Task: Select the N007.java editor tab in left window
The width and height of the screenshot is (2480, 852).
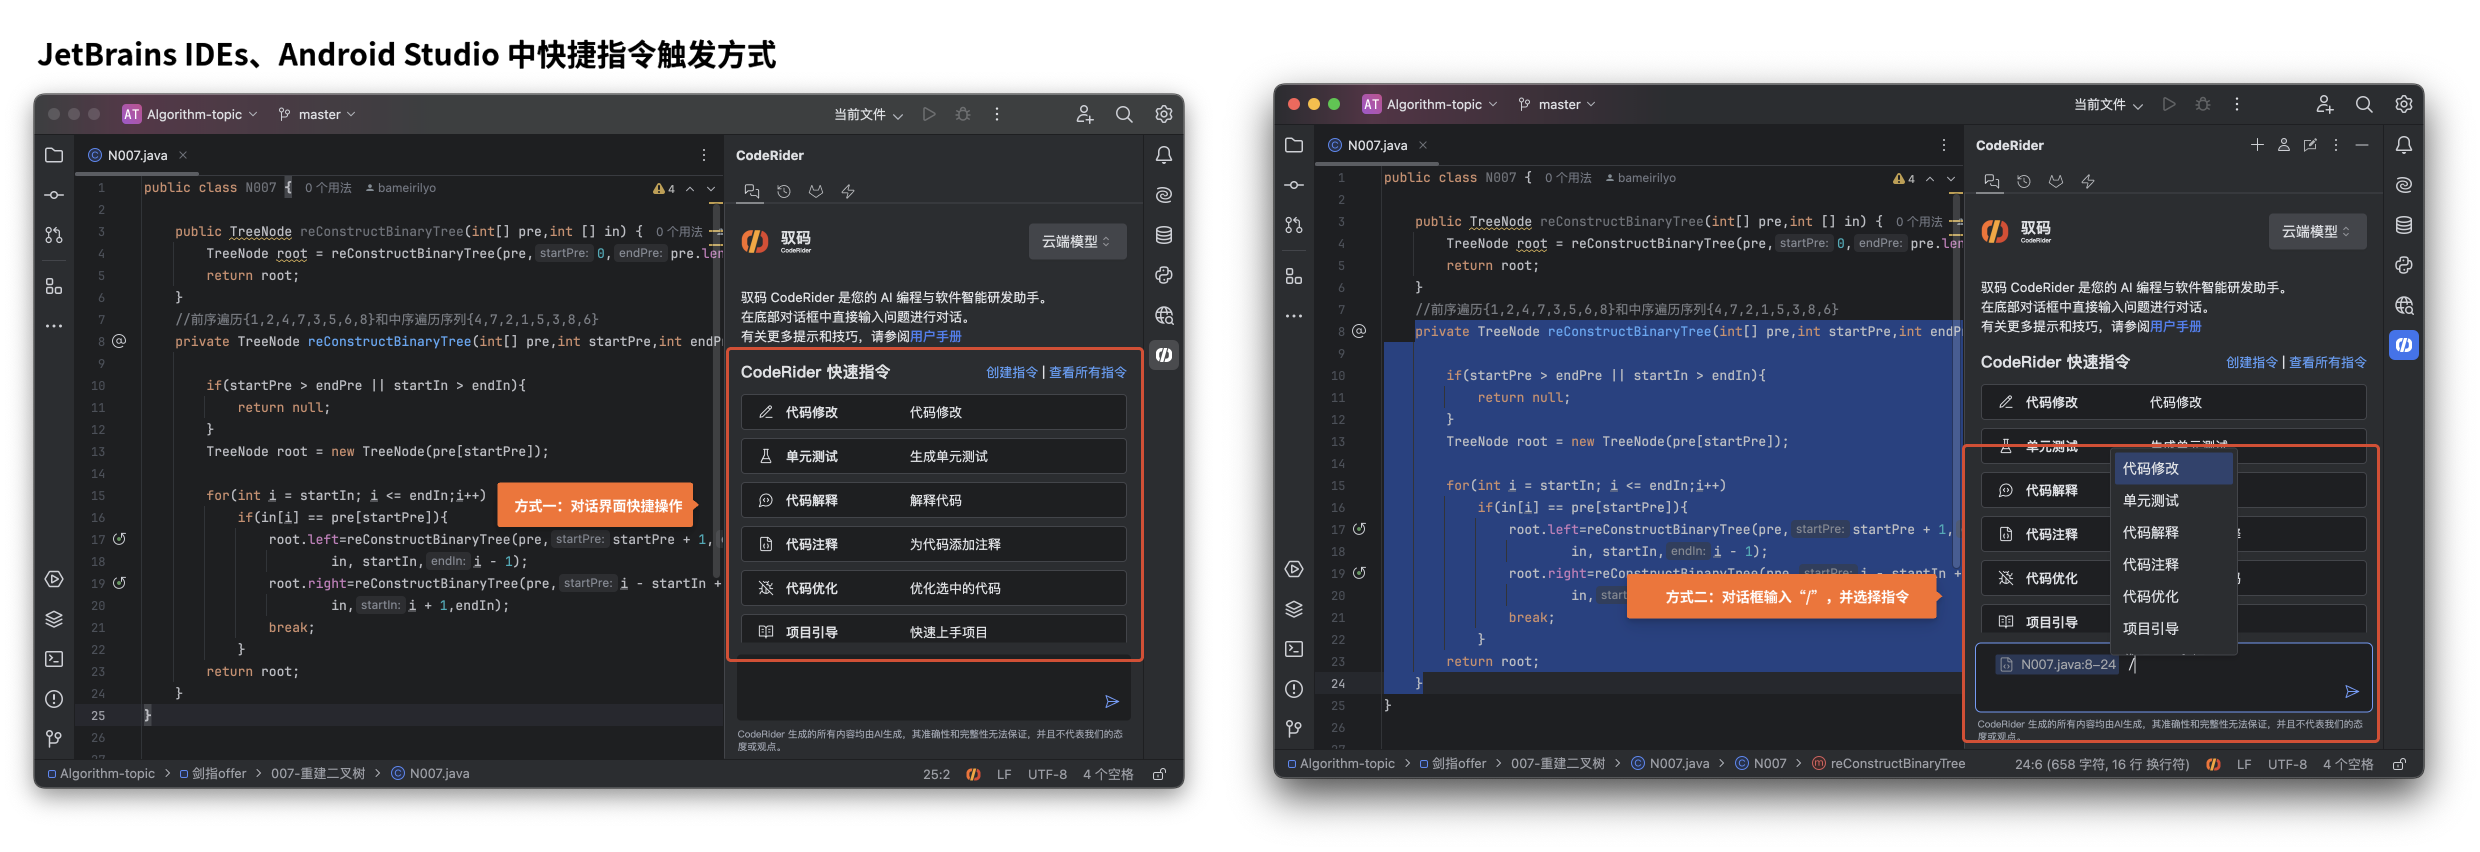Action: coord(138,155)
